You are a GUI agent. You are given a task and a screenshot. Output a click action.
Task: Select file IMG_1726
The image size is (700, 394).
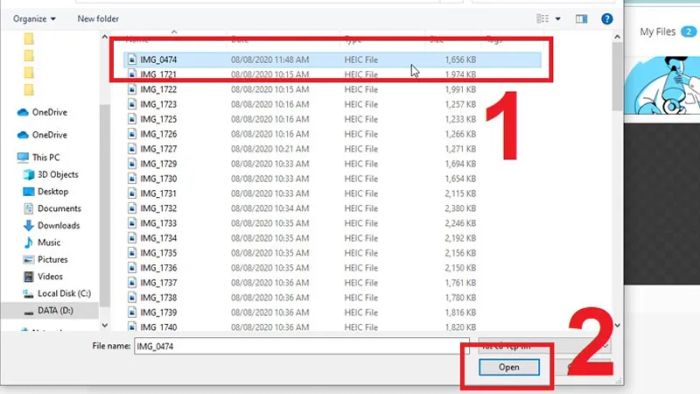coord(332,134)
